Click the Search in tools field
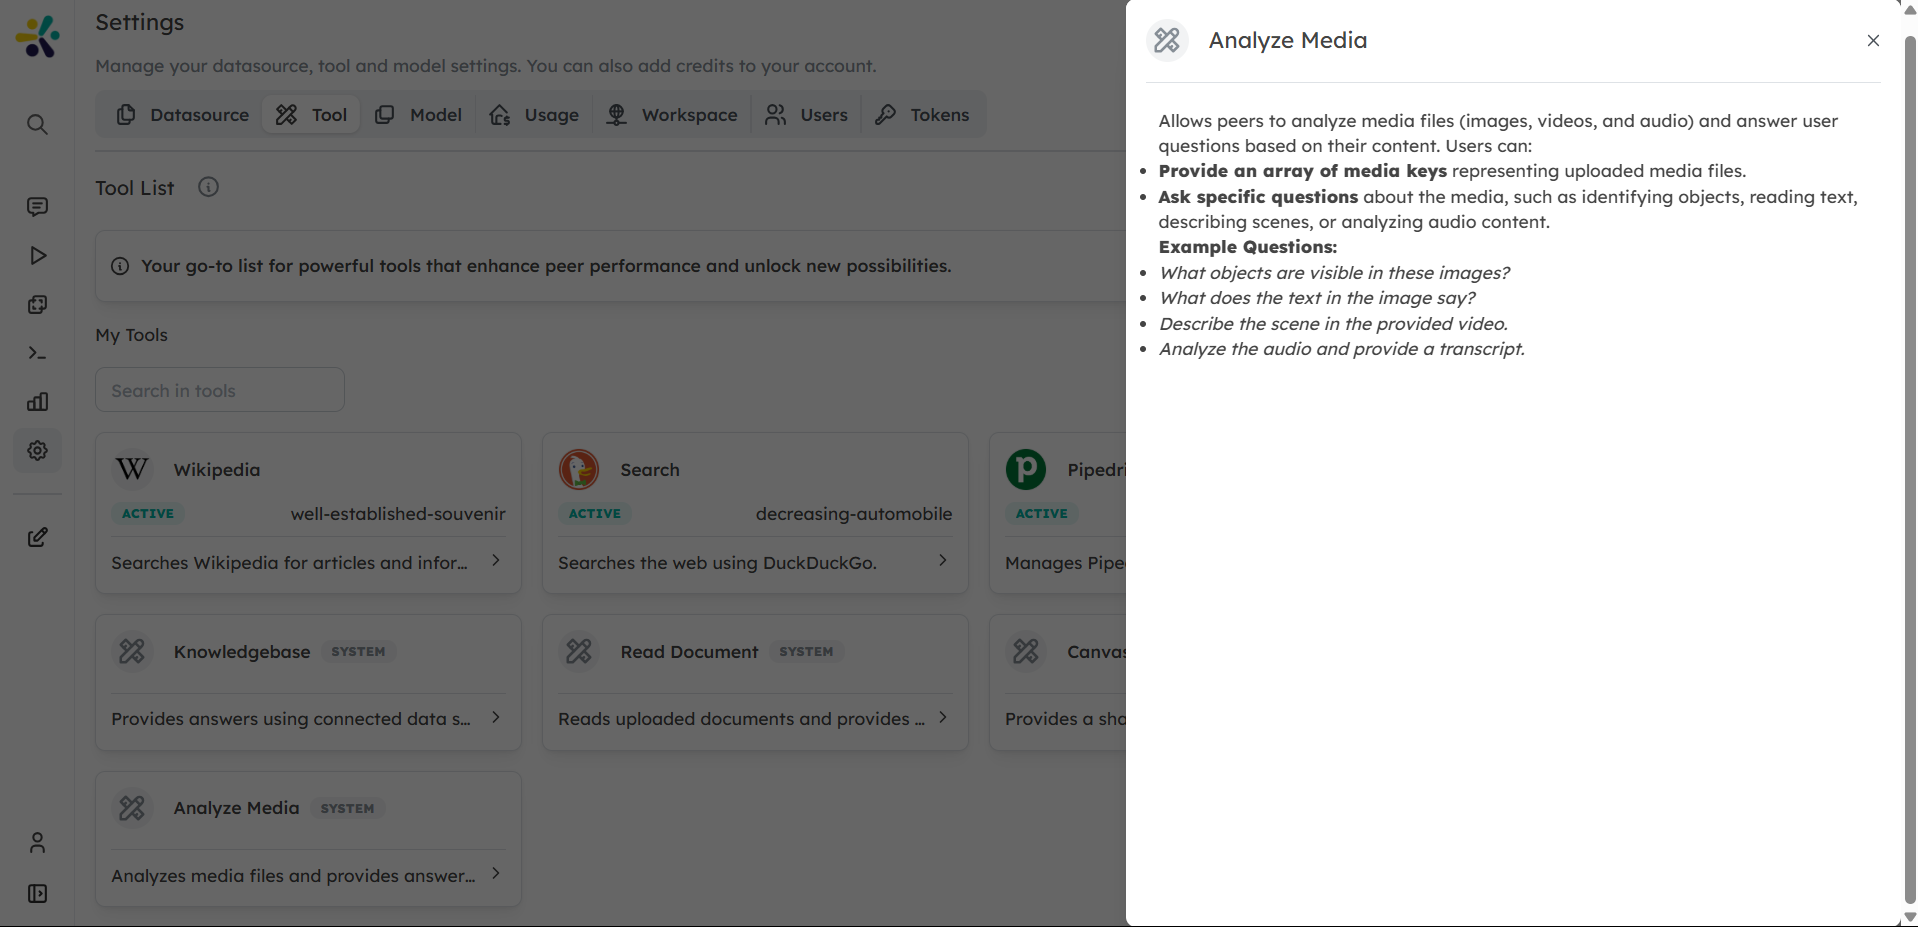This screenshot has height=927, width=1918. click(x=220, y=390)
